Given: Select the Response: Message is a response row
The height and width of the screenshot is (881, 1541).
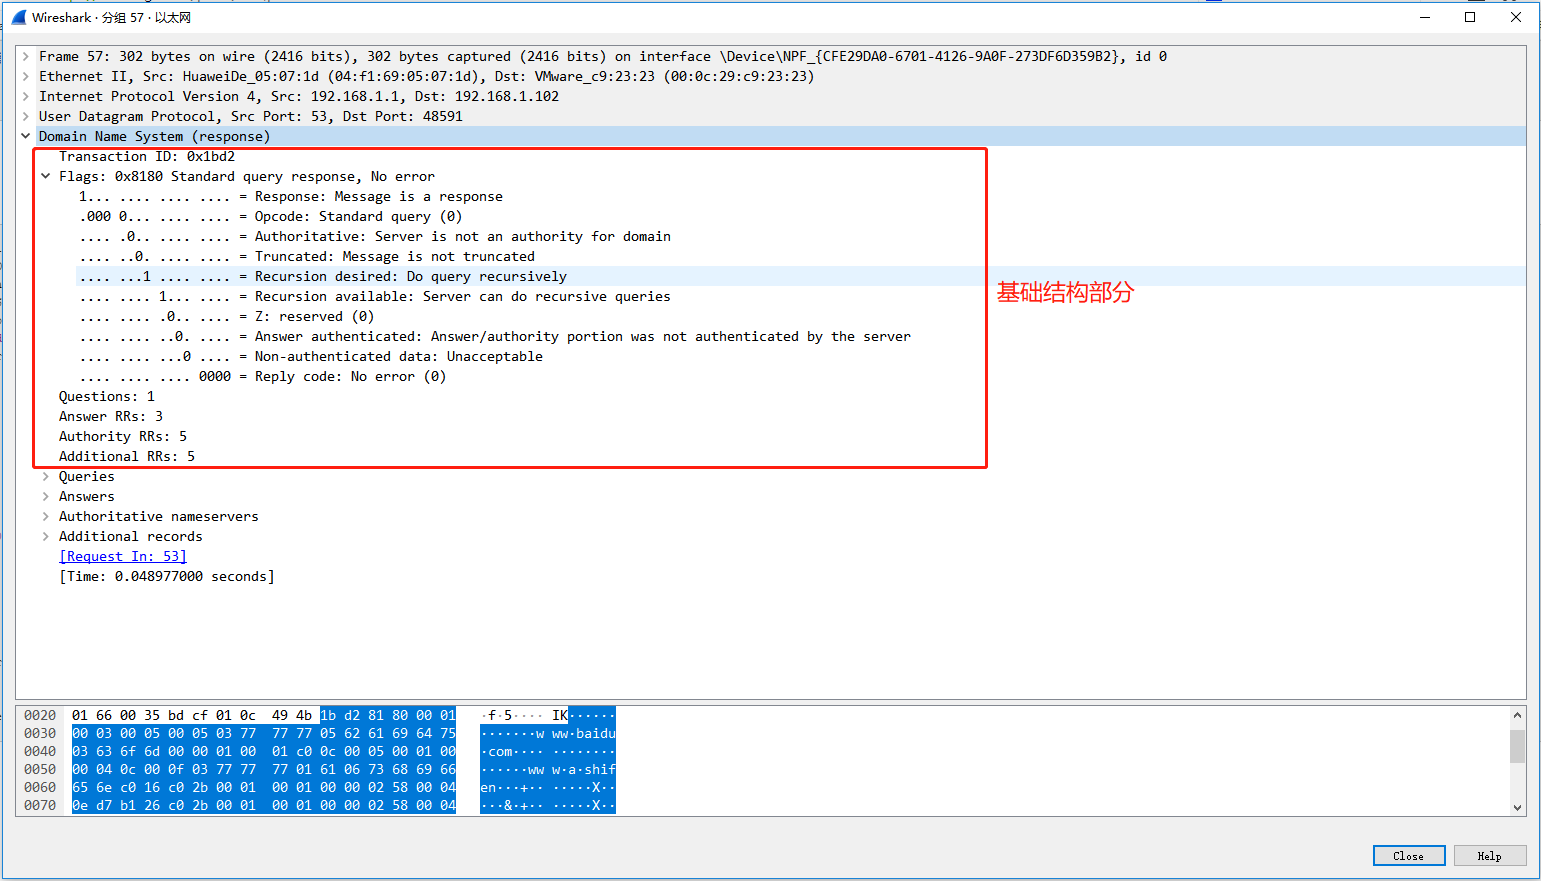Looking at the screenshot, I should [291, 197].
